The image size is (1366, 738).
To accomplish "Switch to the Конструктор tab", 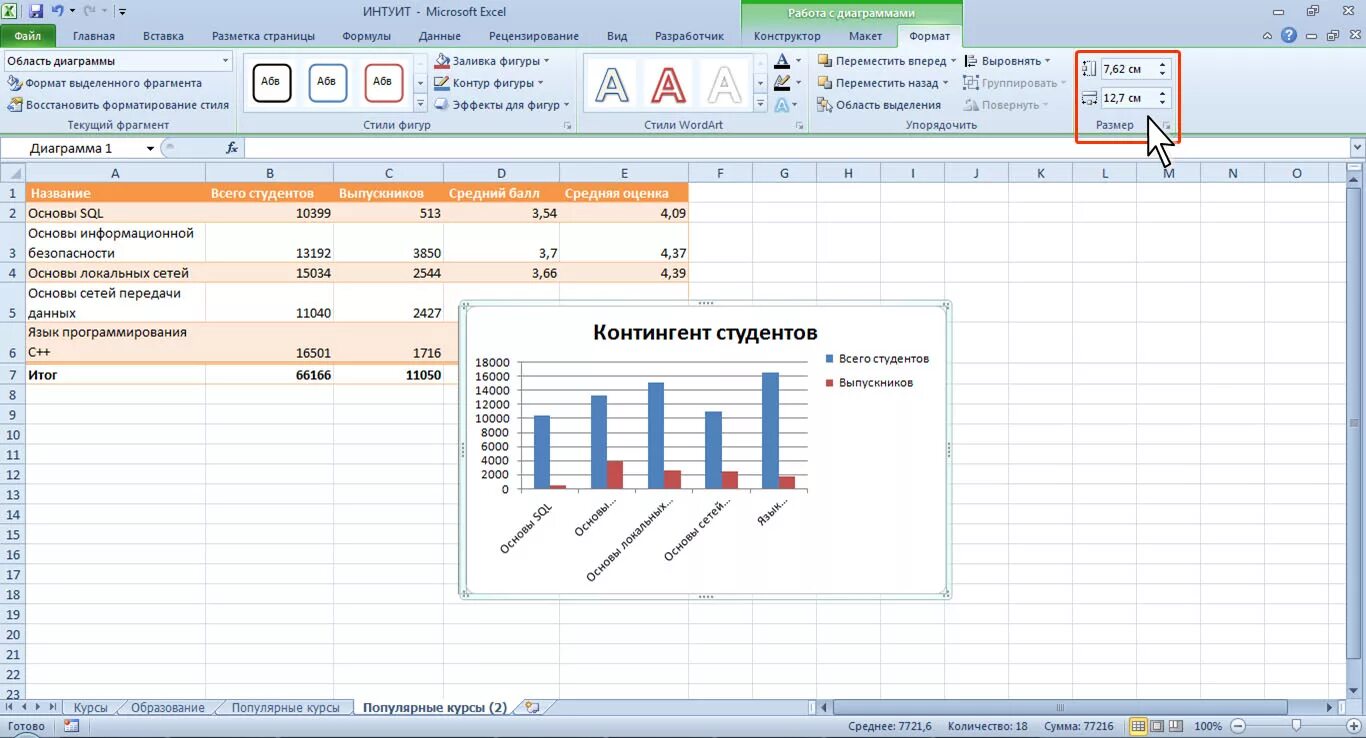I will click(x=787, y=36).
